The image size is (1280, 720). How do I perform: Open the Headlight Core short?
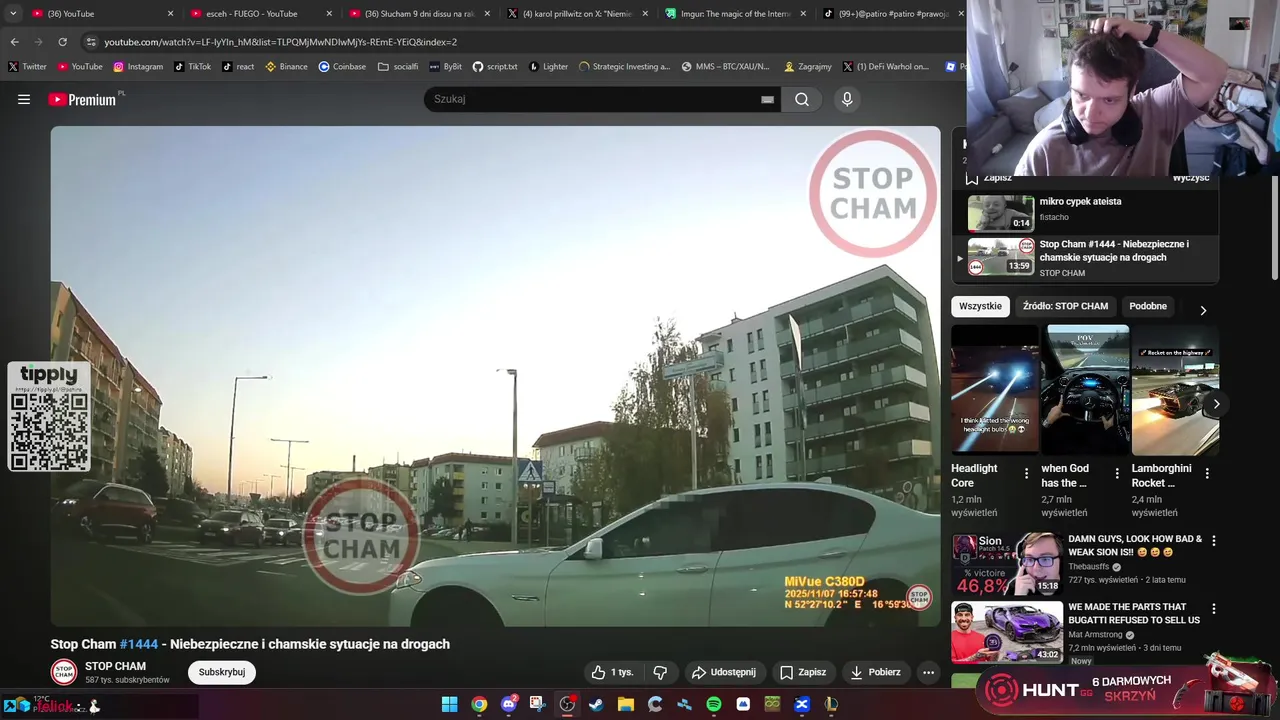(x=995, y=390)
